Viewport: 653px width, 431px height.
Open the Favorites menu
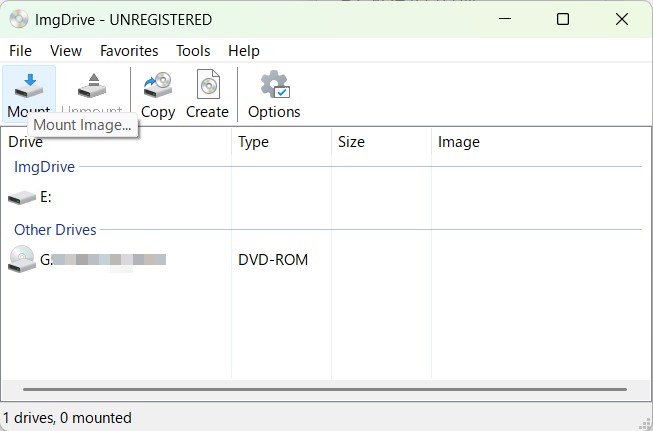tap(129, 51)
